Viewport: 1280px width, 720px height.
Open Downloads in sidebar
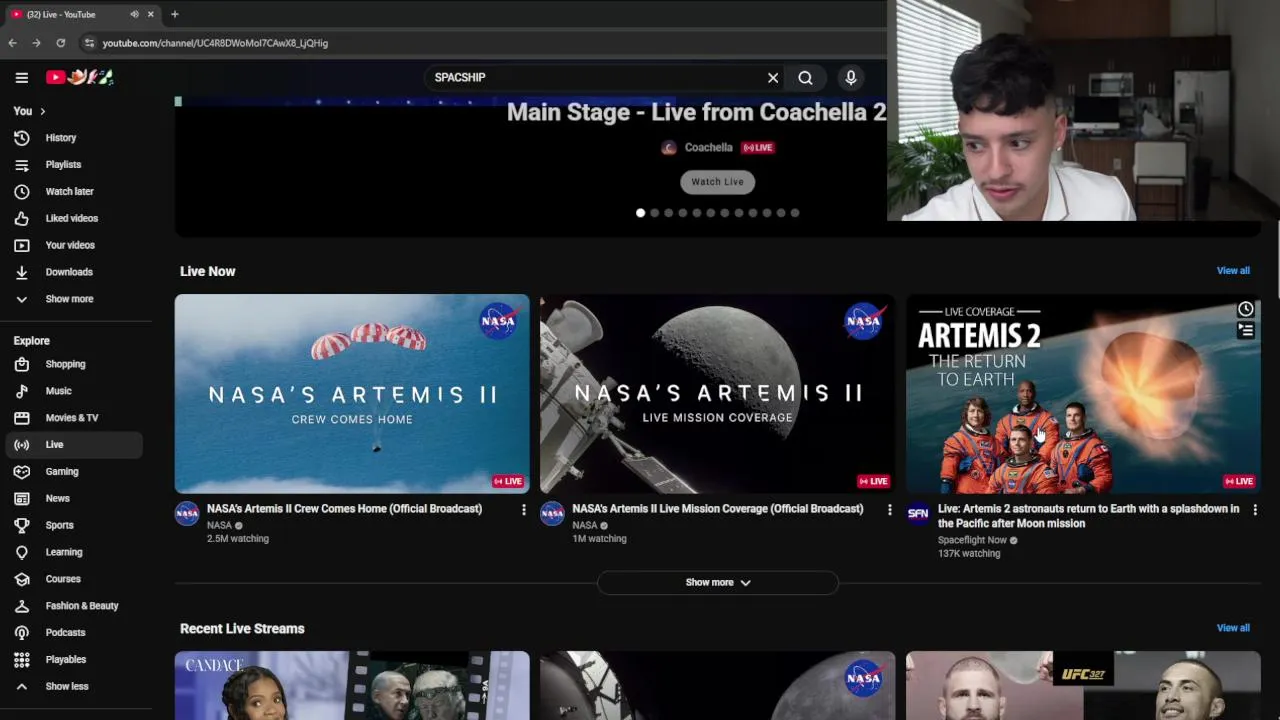[73, 272]
